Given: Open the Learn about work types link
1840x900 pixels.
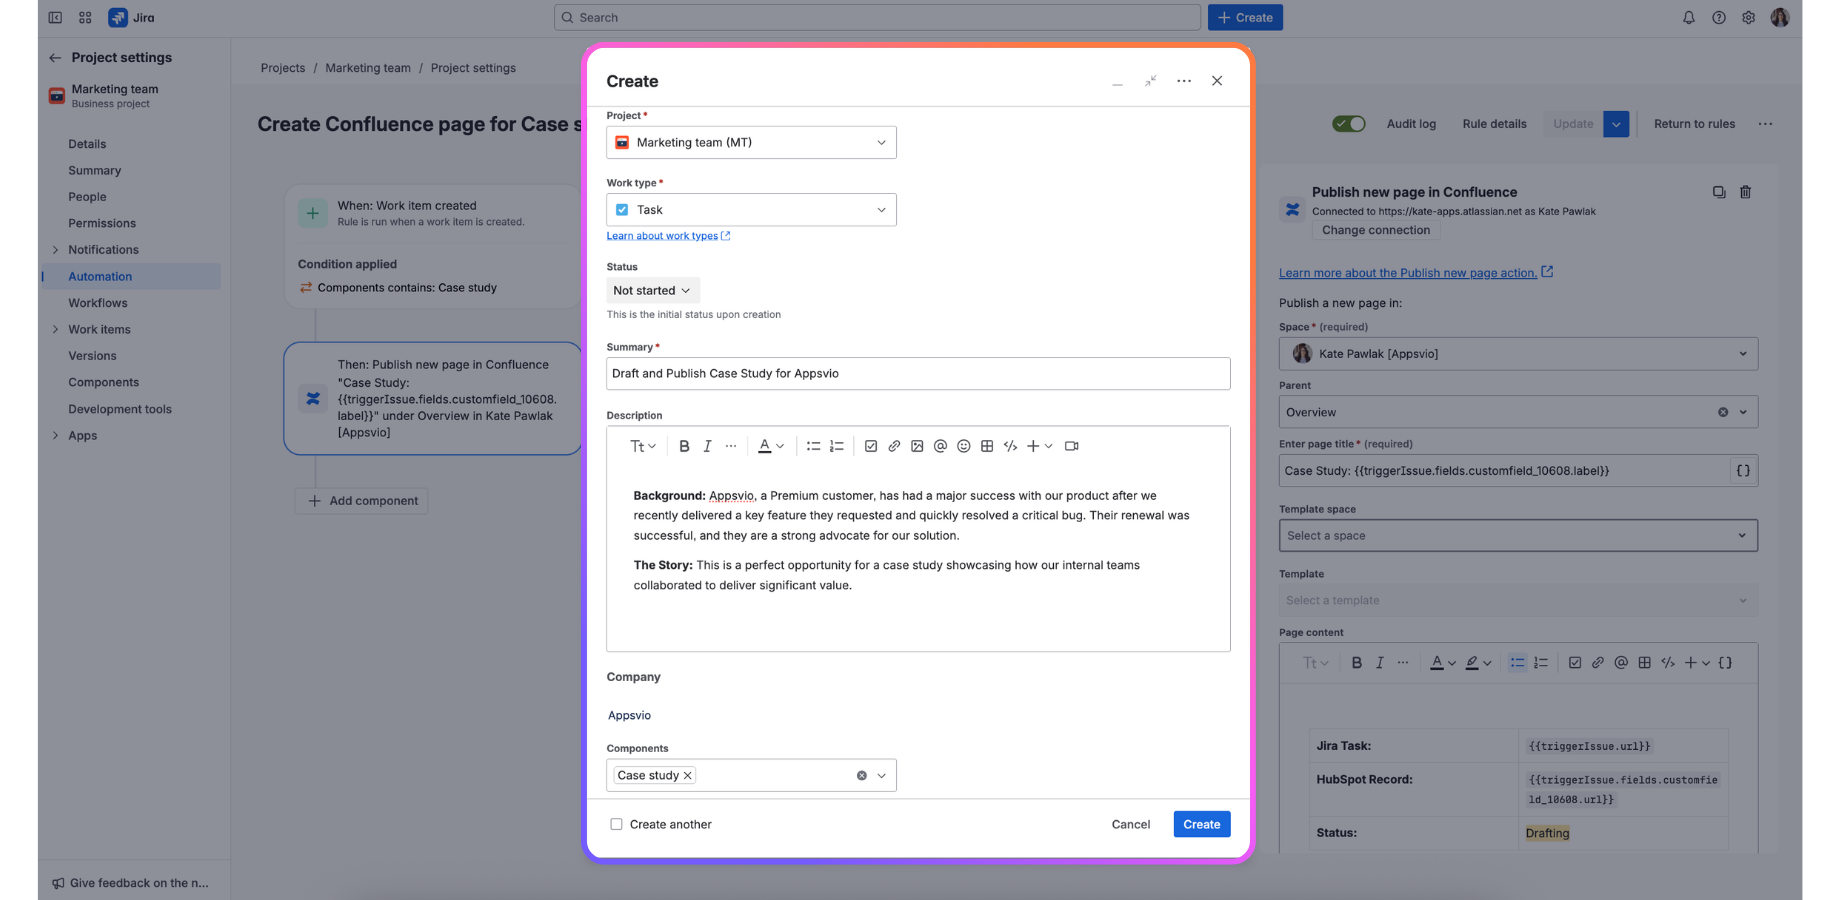Looking at the screenshot, I should [x=668, y=236].
